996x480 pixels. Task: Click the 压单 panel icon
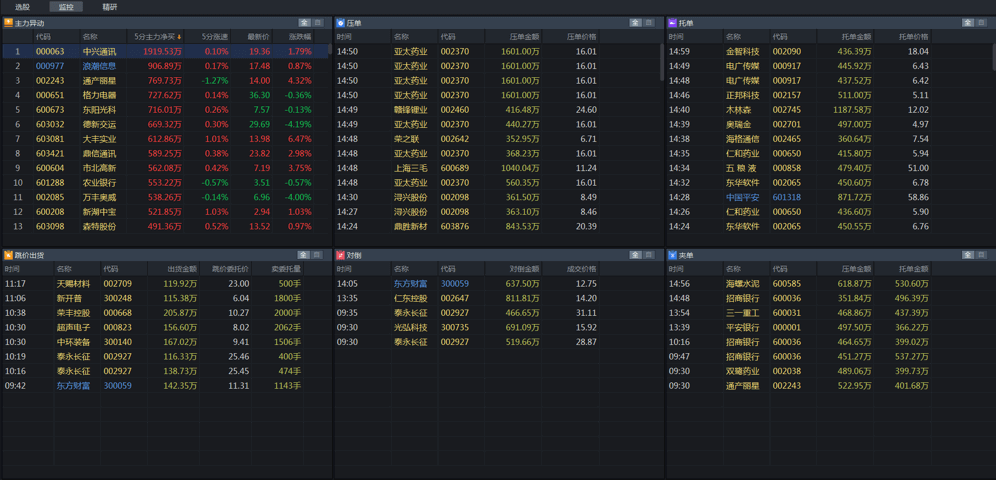click(x=341, y=22)
